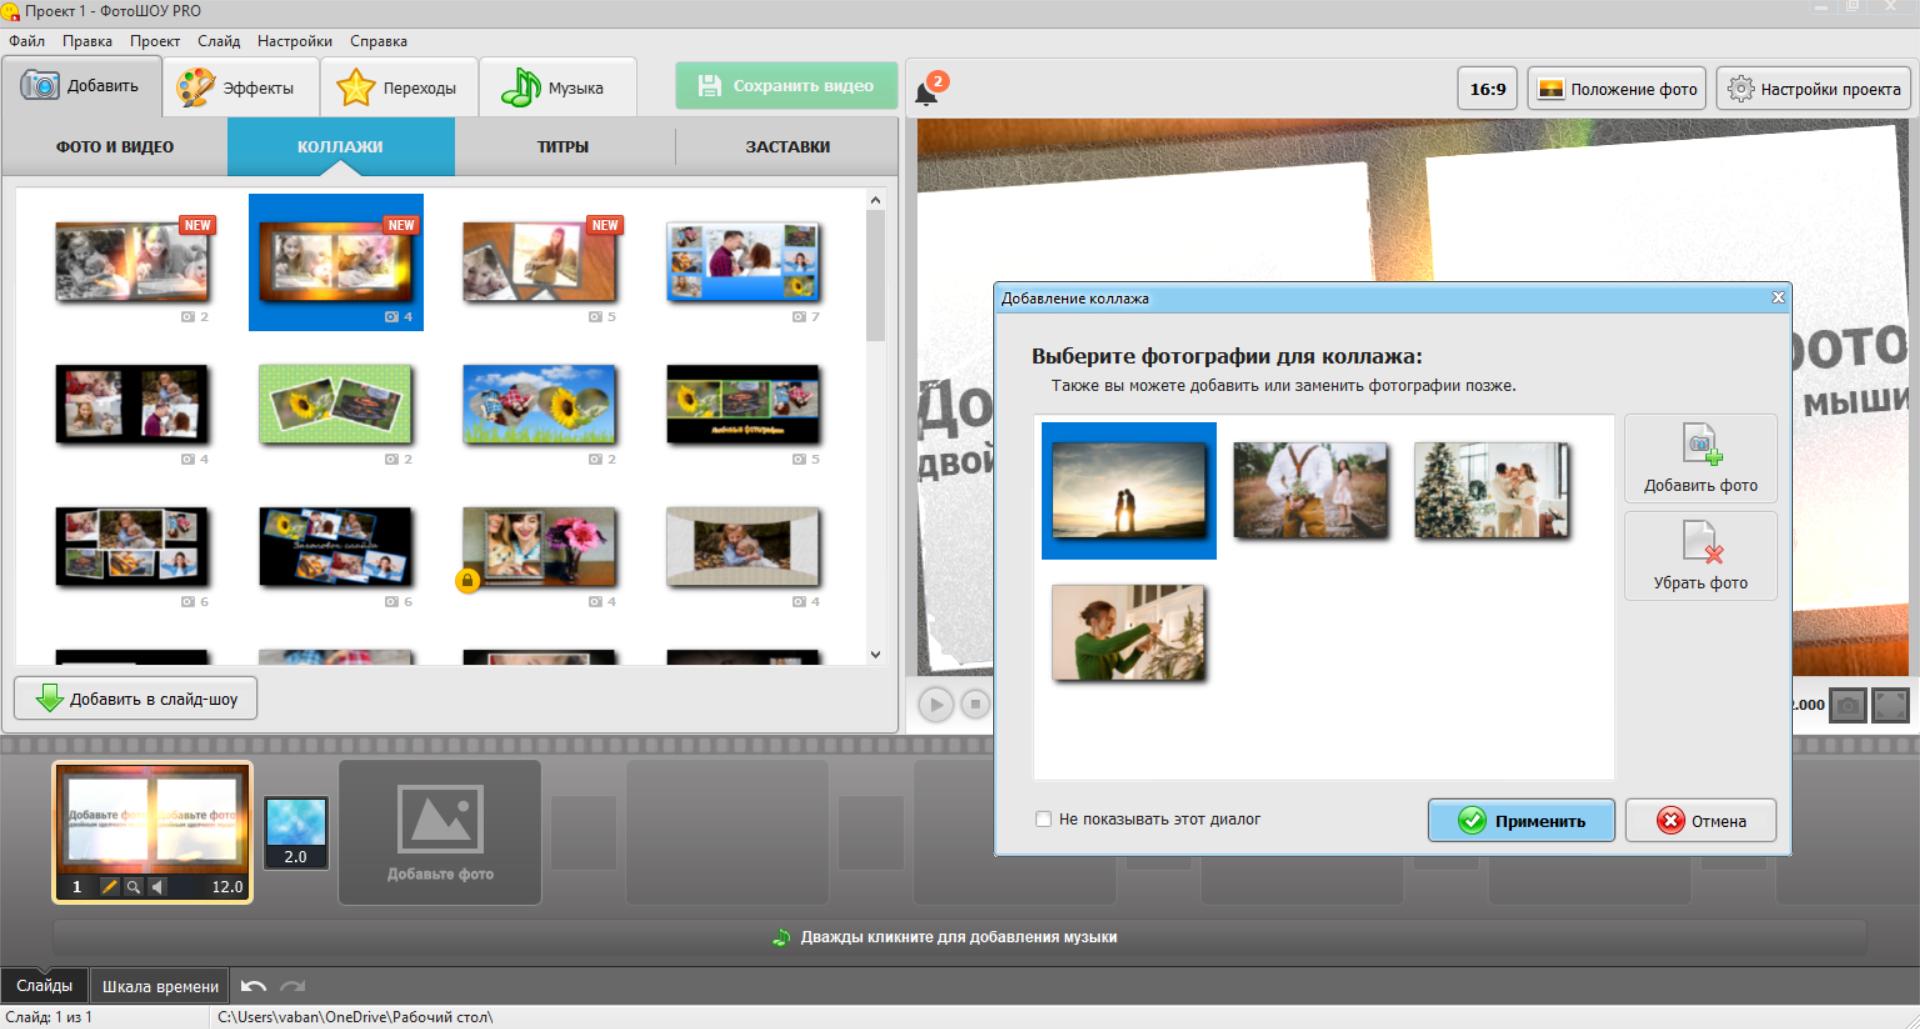
Task: Click the notifications bell icon
Action: (x=927, y=92)
